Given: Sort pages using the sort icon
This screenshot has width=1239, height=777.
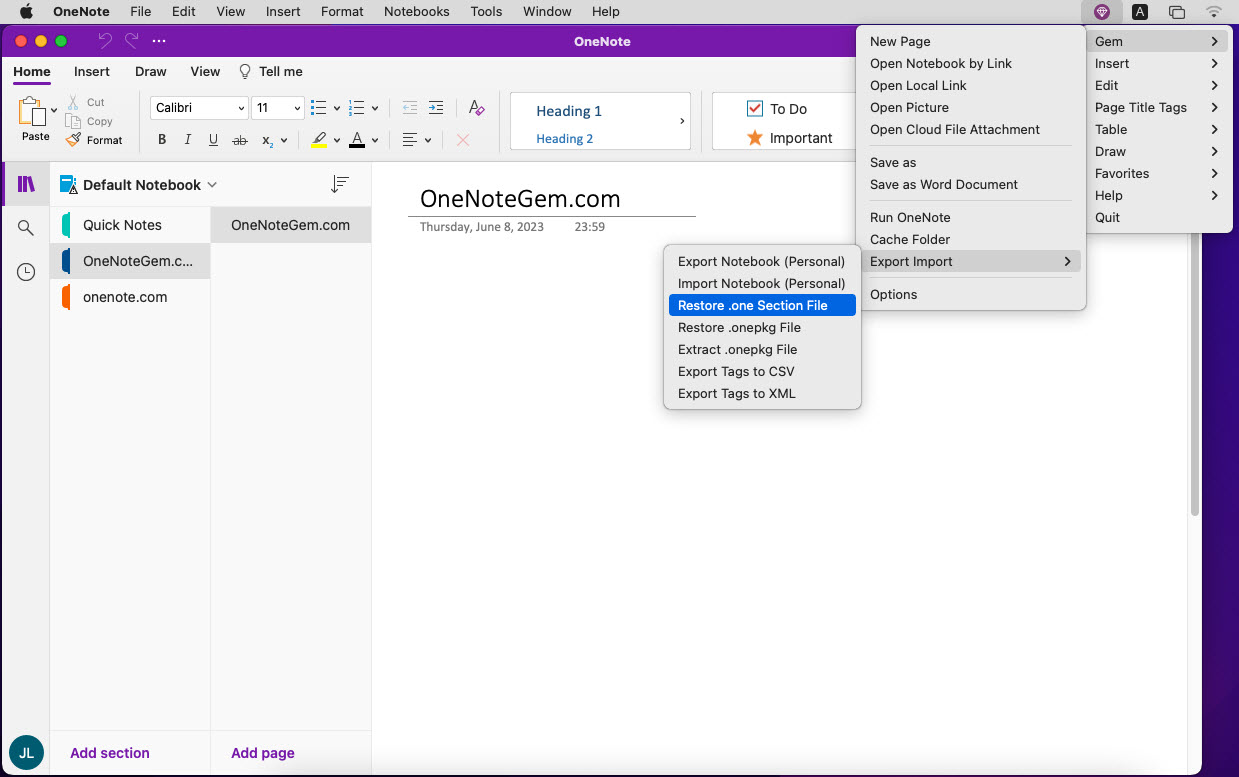Looking at the screenshot, I should (340, 184).
